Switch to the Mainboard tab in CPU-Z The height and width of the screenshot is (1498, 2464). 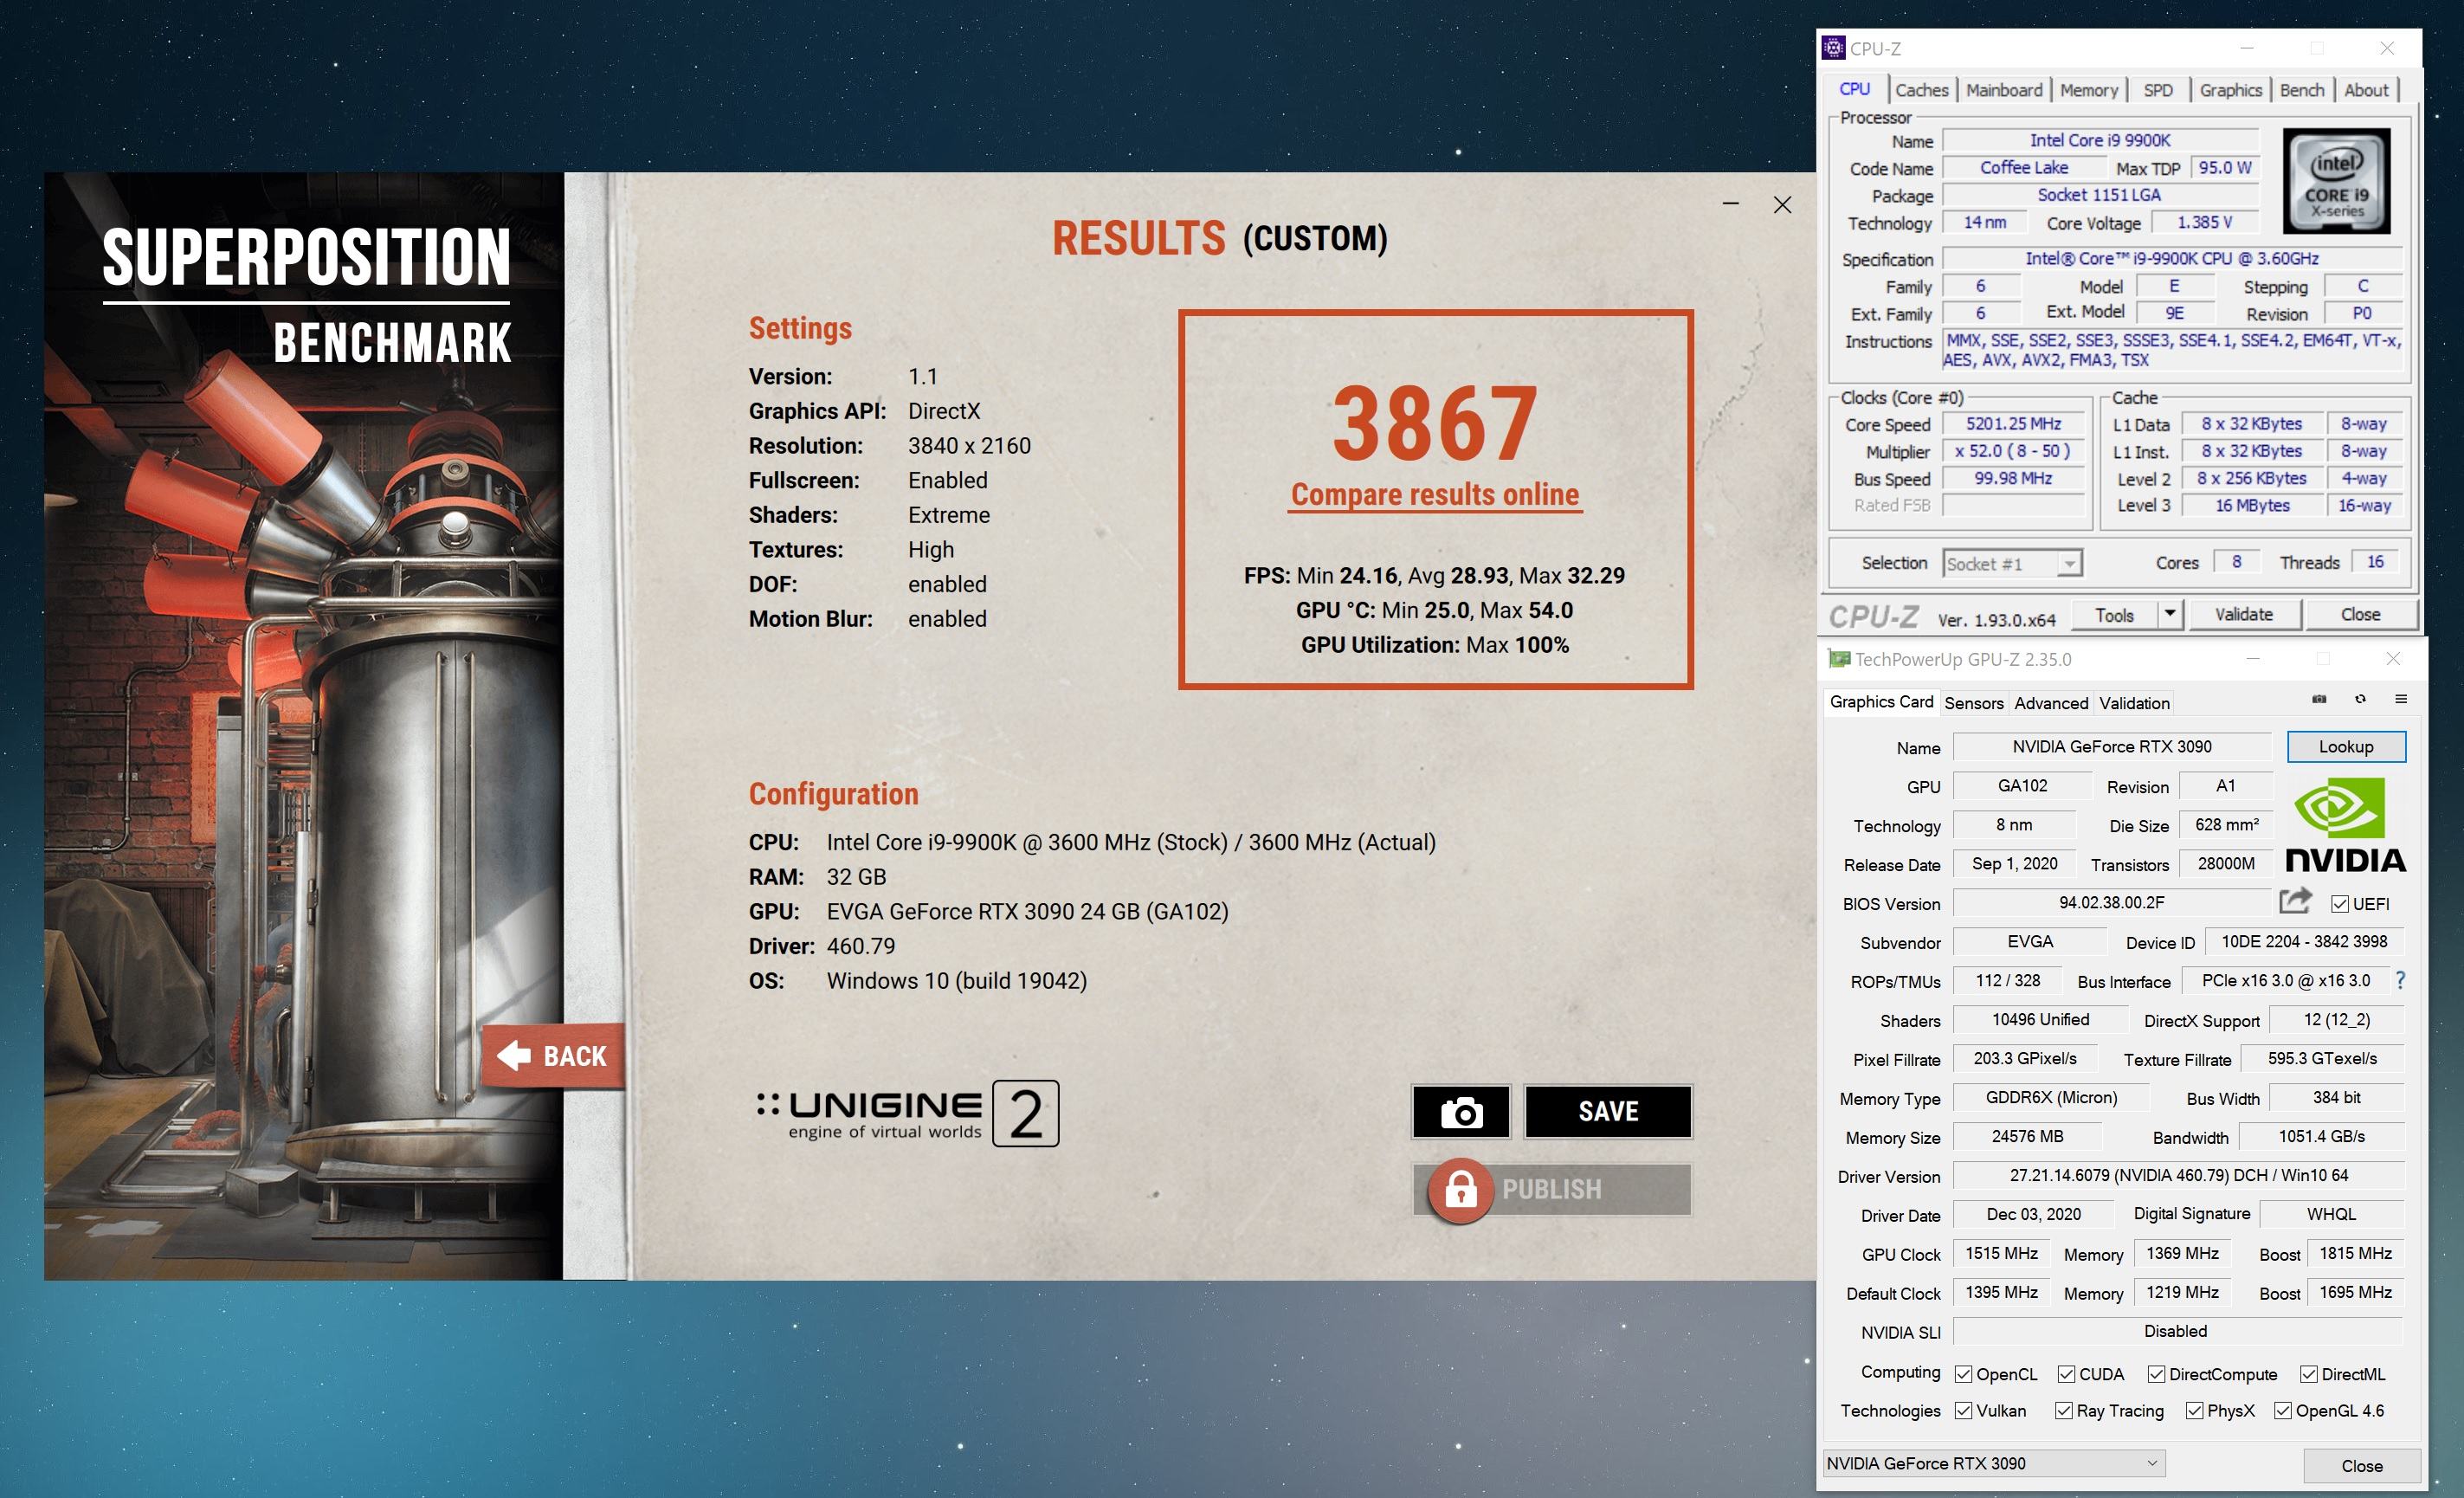click(x=2004, y=90)
